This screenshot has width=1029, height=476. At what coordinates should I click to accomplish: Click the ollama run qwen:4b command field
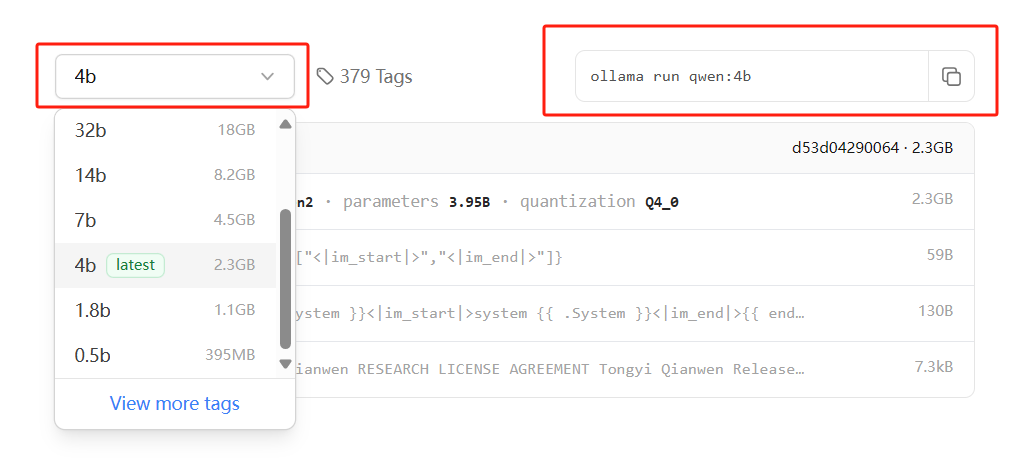point(752,76)
